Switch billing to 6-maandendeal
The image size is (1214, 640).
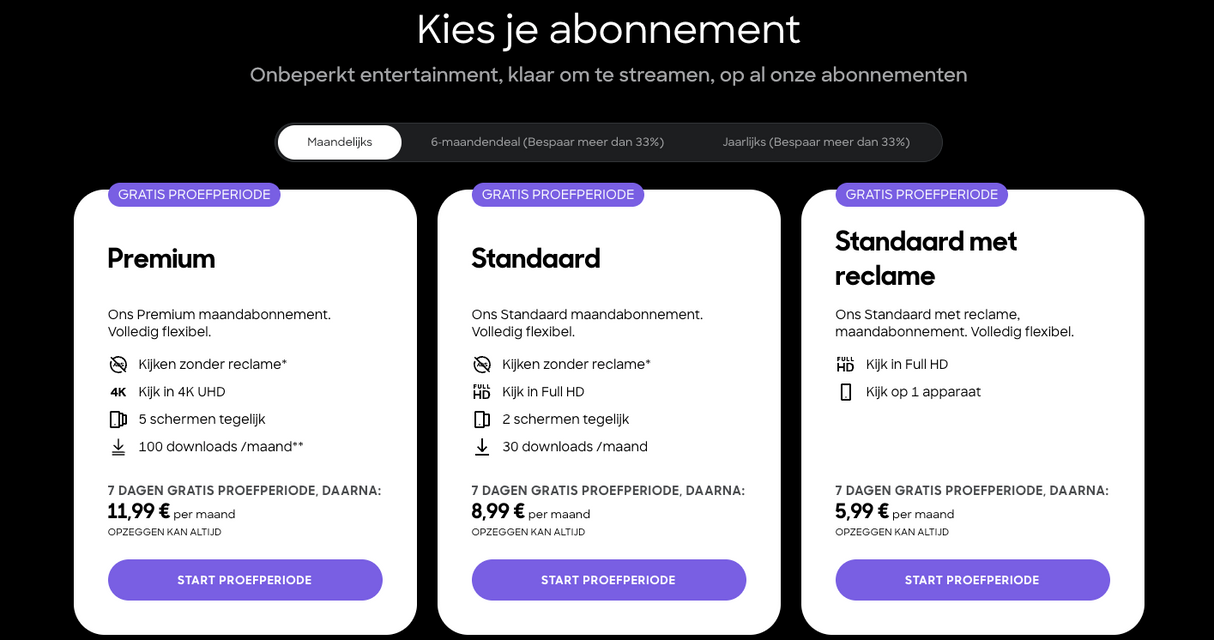(x=546, y=142)
